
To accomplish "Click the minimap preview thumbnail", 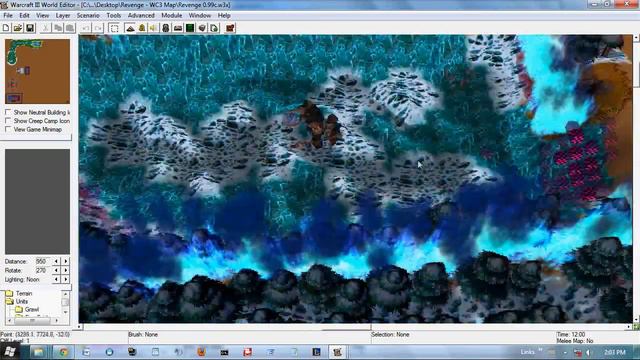I will [x=37, y=71].
